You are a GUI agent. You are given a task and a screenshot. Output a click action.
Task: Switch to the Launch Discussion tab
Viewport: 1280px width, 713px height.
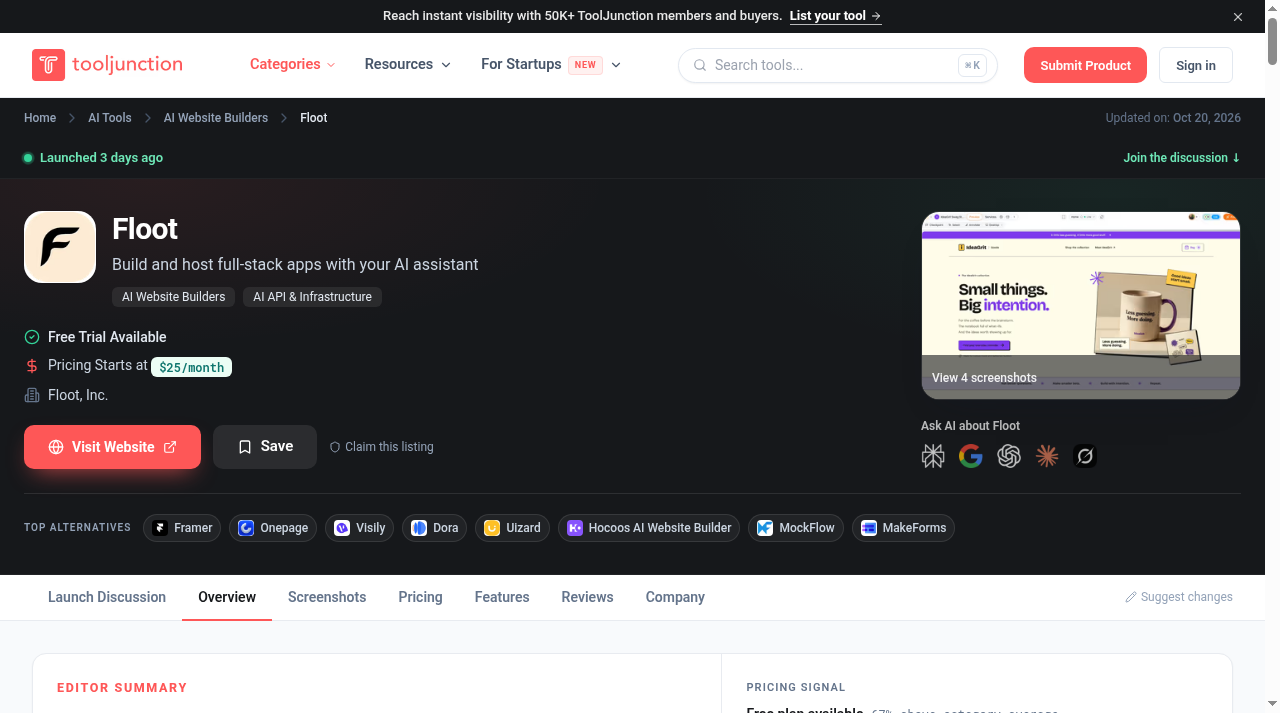[x=107, y=597]
